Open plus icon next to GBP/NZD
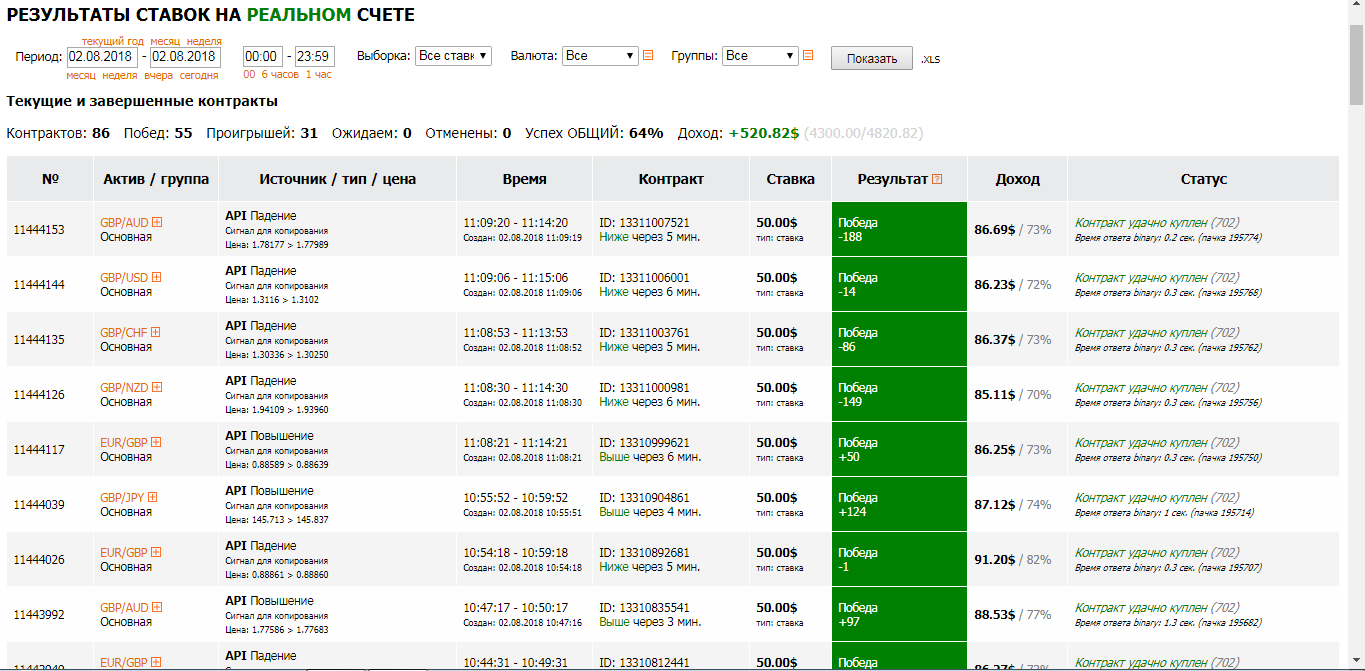The width and height of the screenshot is (1365, 671). [156, 388]
